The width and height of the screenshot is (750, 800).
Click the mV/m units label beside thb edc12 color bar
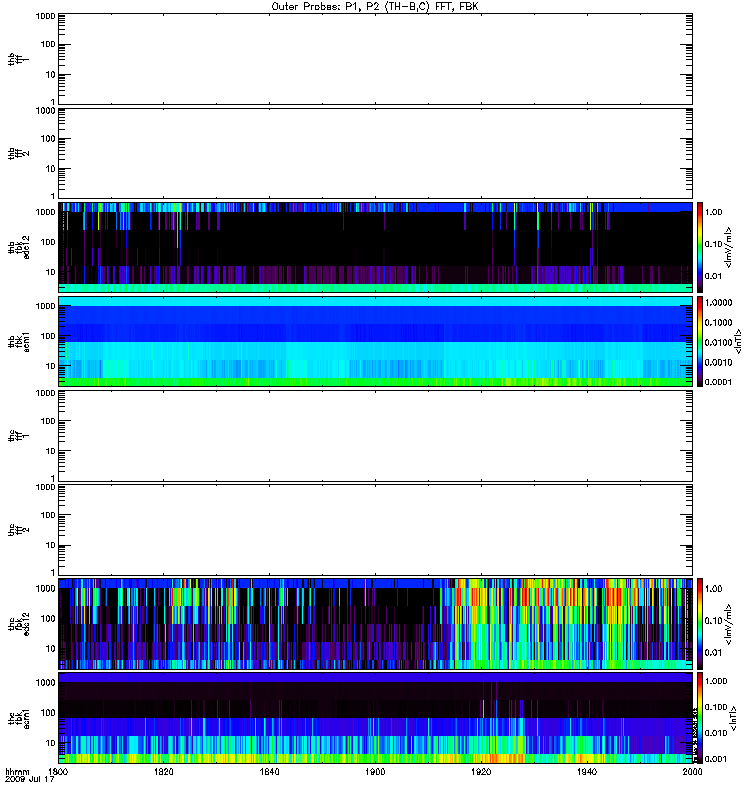coord(728,247)
